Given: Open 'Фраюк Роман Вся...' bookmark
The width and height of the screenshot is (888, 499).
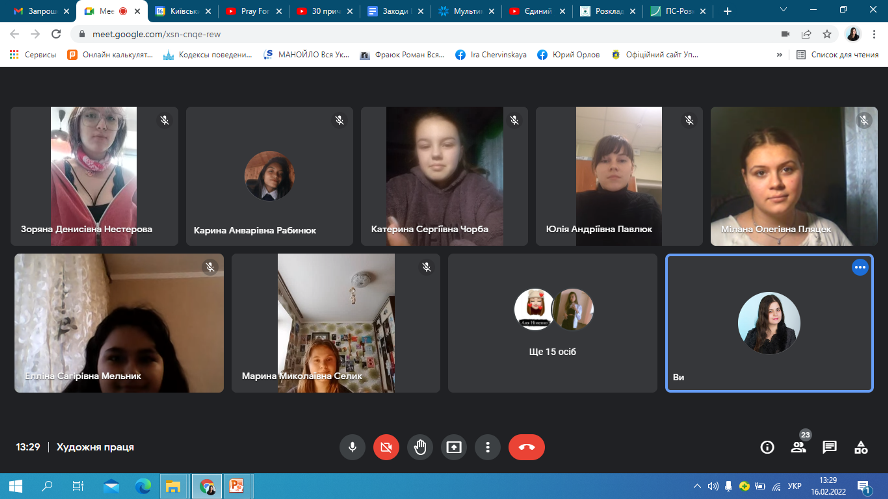Looking at the screenshot, I should (402, 54).
